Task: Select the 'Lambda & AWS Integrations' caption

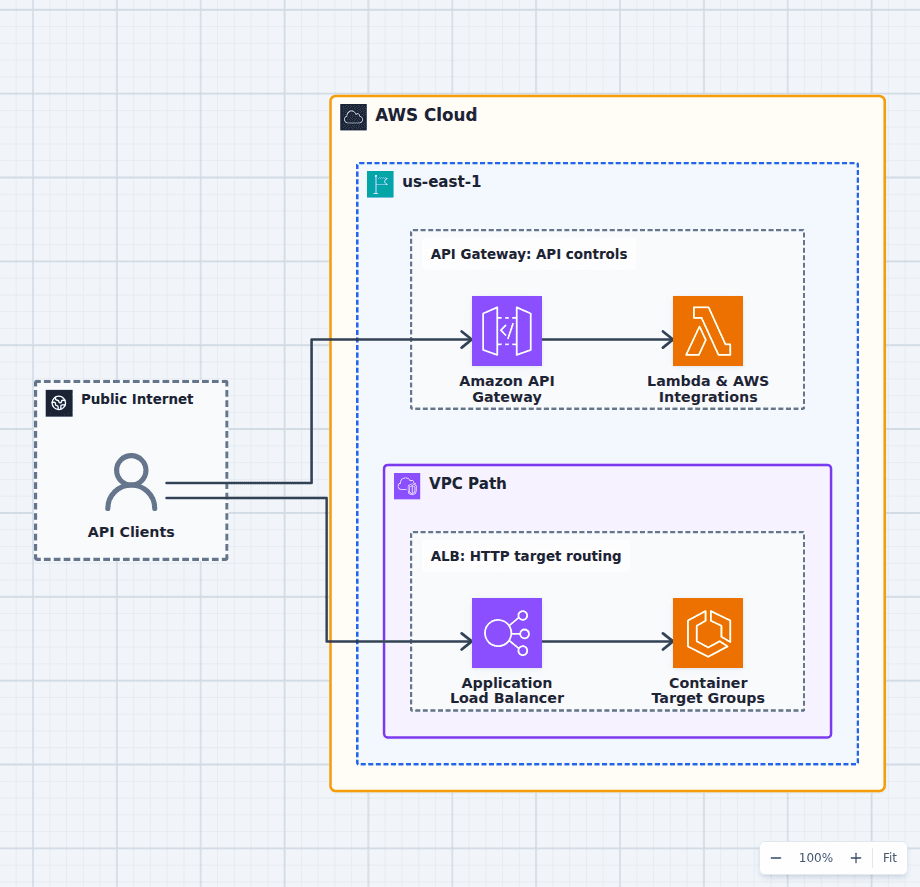Action: pyautogui.click(x=708, y=389)
